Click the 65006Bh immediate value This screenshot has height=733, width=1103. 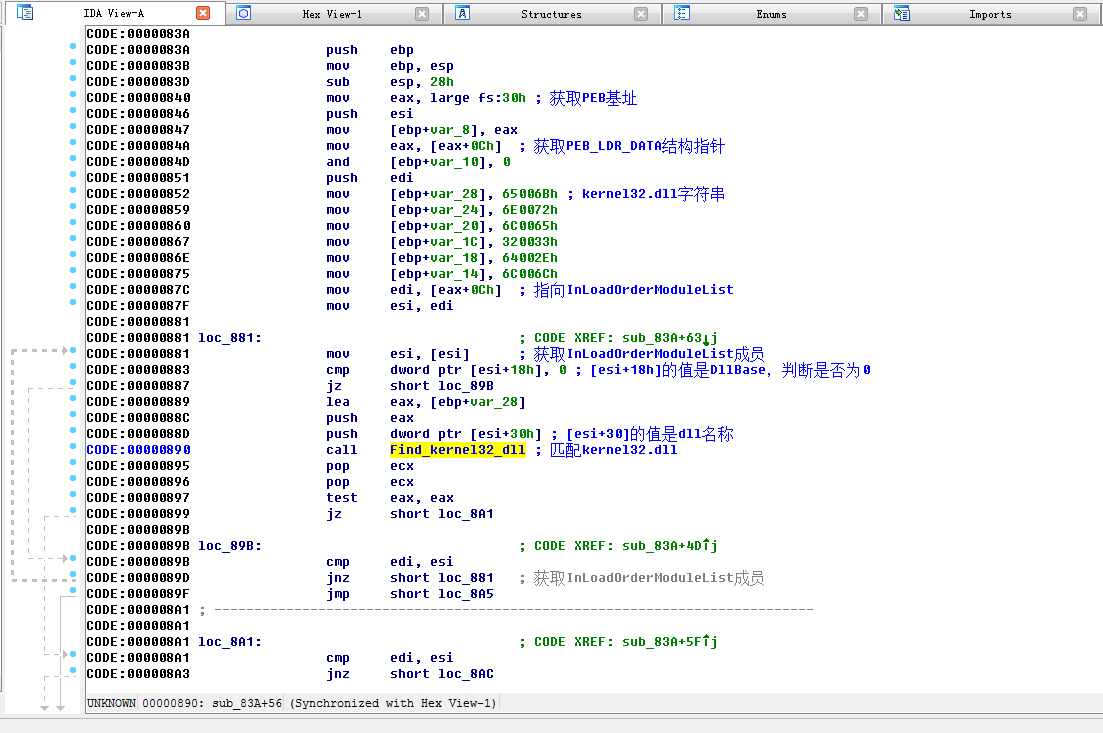point(530,193)
